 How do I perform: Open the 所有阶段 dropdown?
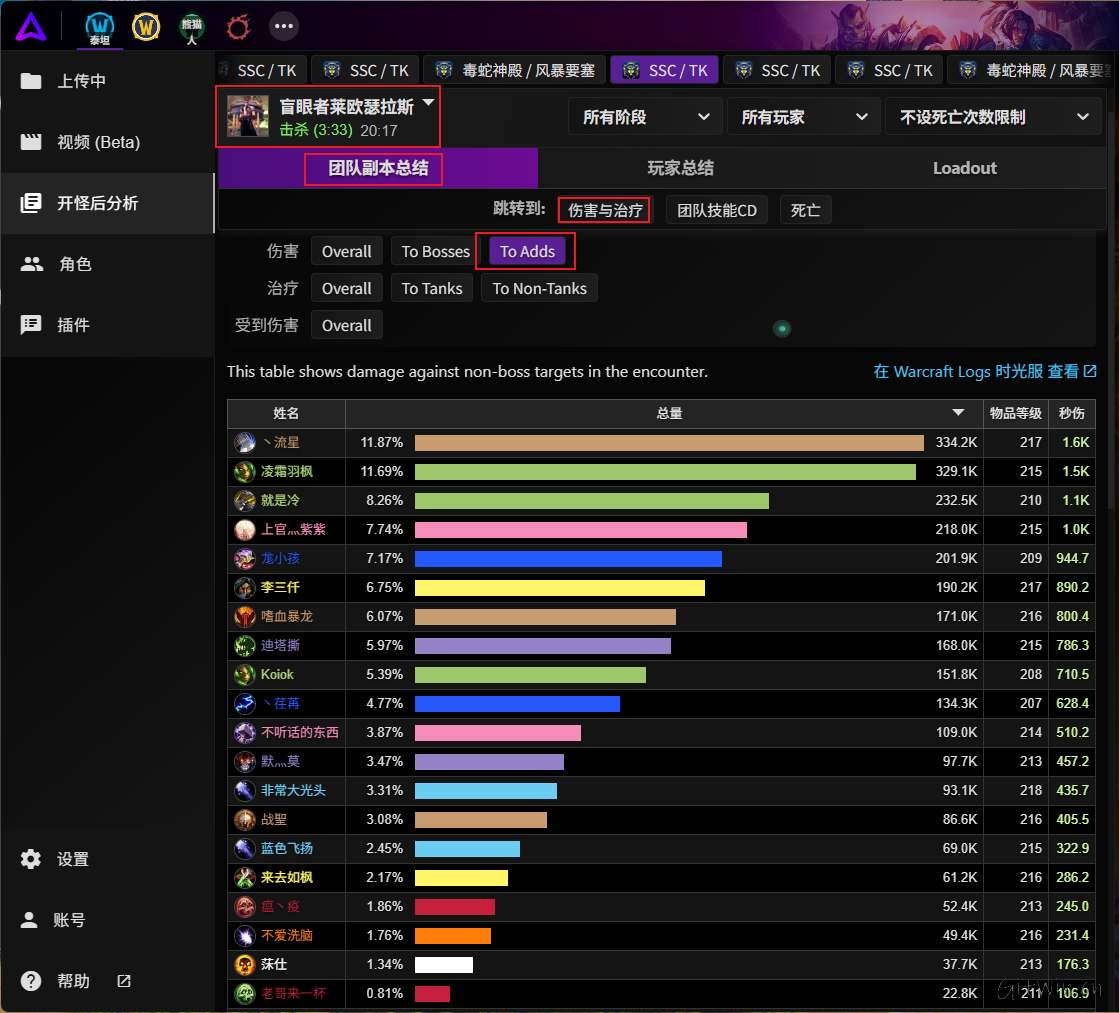click(644, 116)
